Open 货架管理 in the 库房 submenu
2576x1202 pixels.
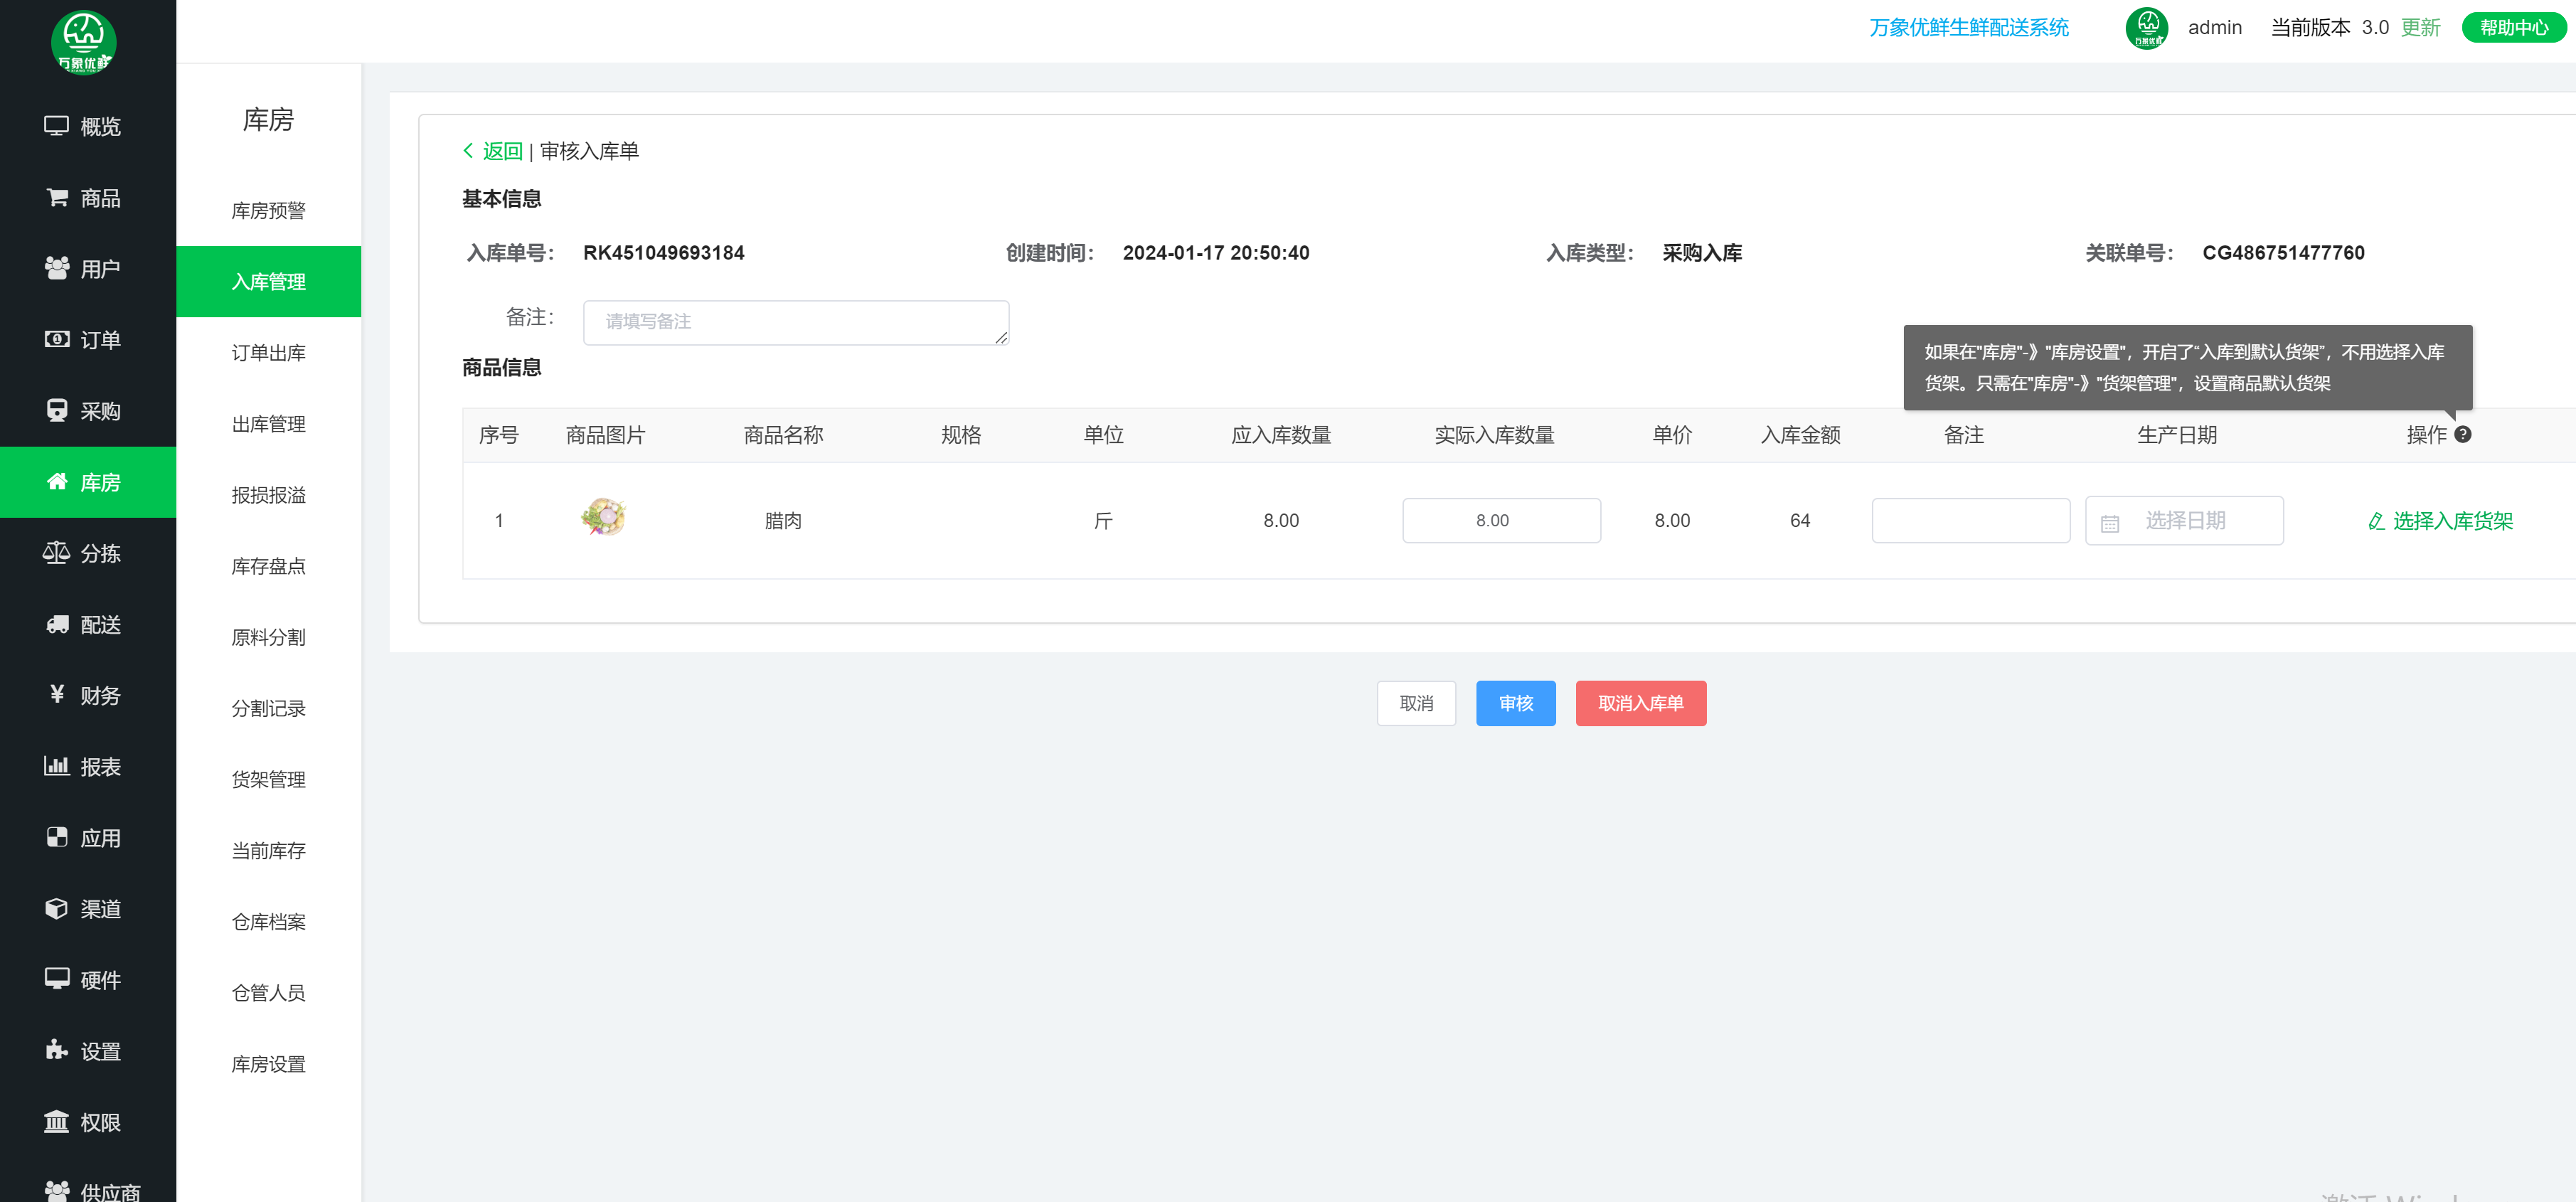point(268,779)
